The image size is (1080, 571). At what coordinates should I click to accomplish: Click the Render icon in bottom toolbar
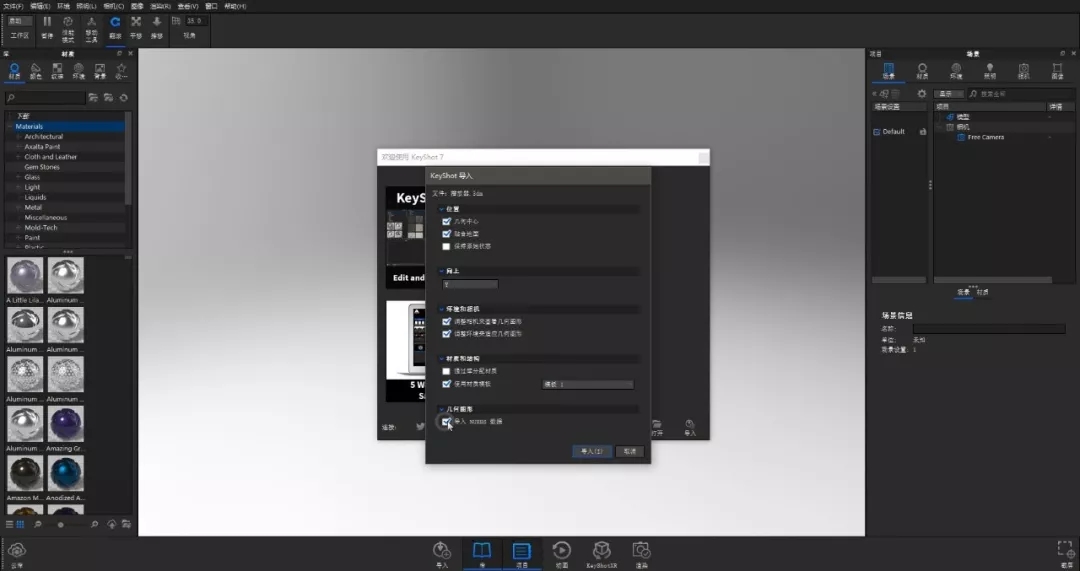point(641,550)
